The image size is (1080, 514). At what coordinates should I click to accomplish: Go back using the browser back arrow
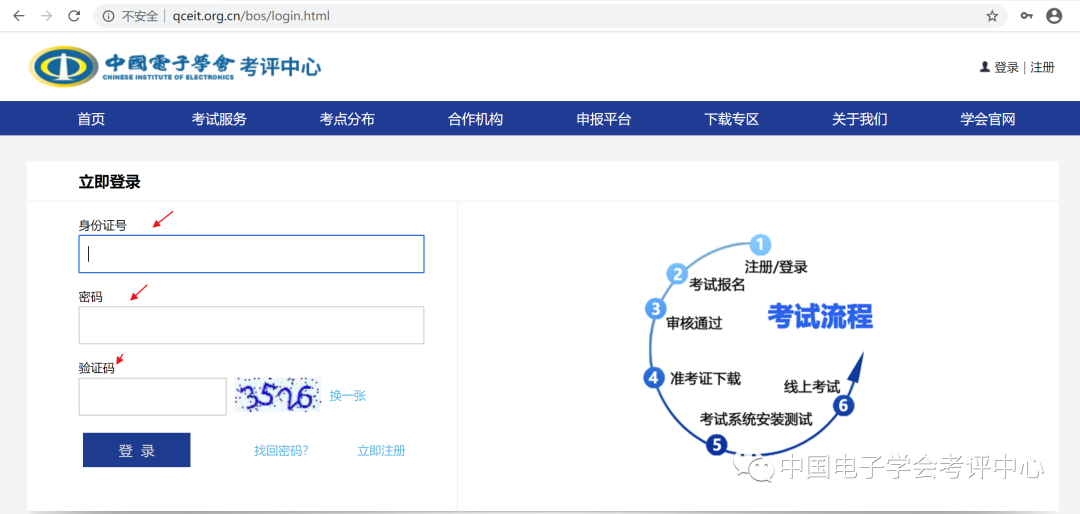19,16
